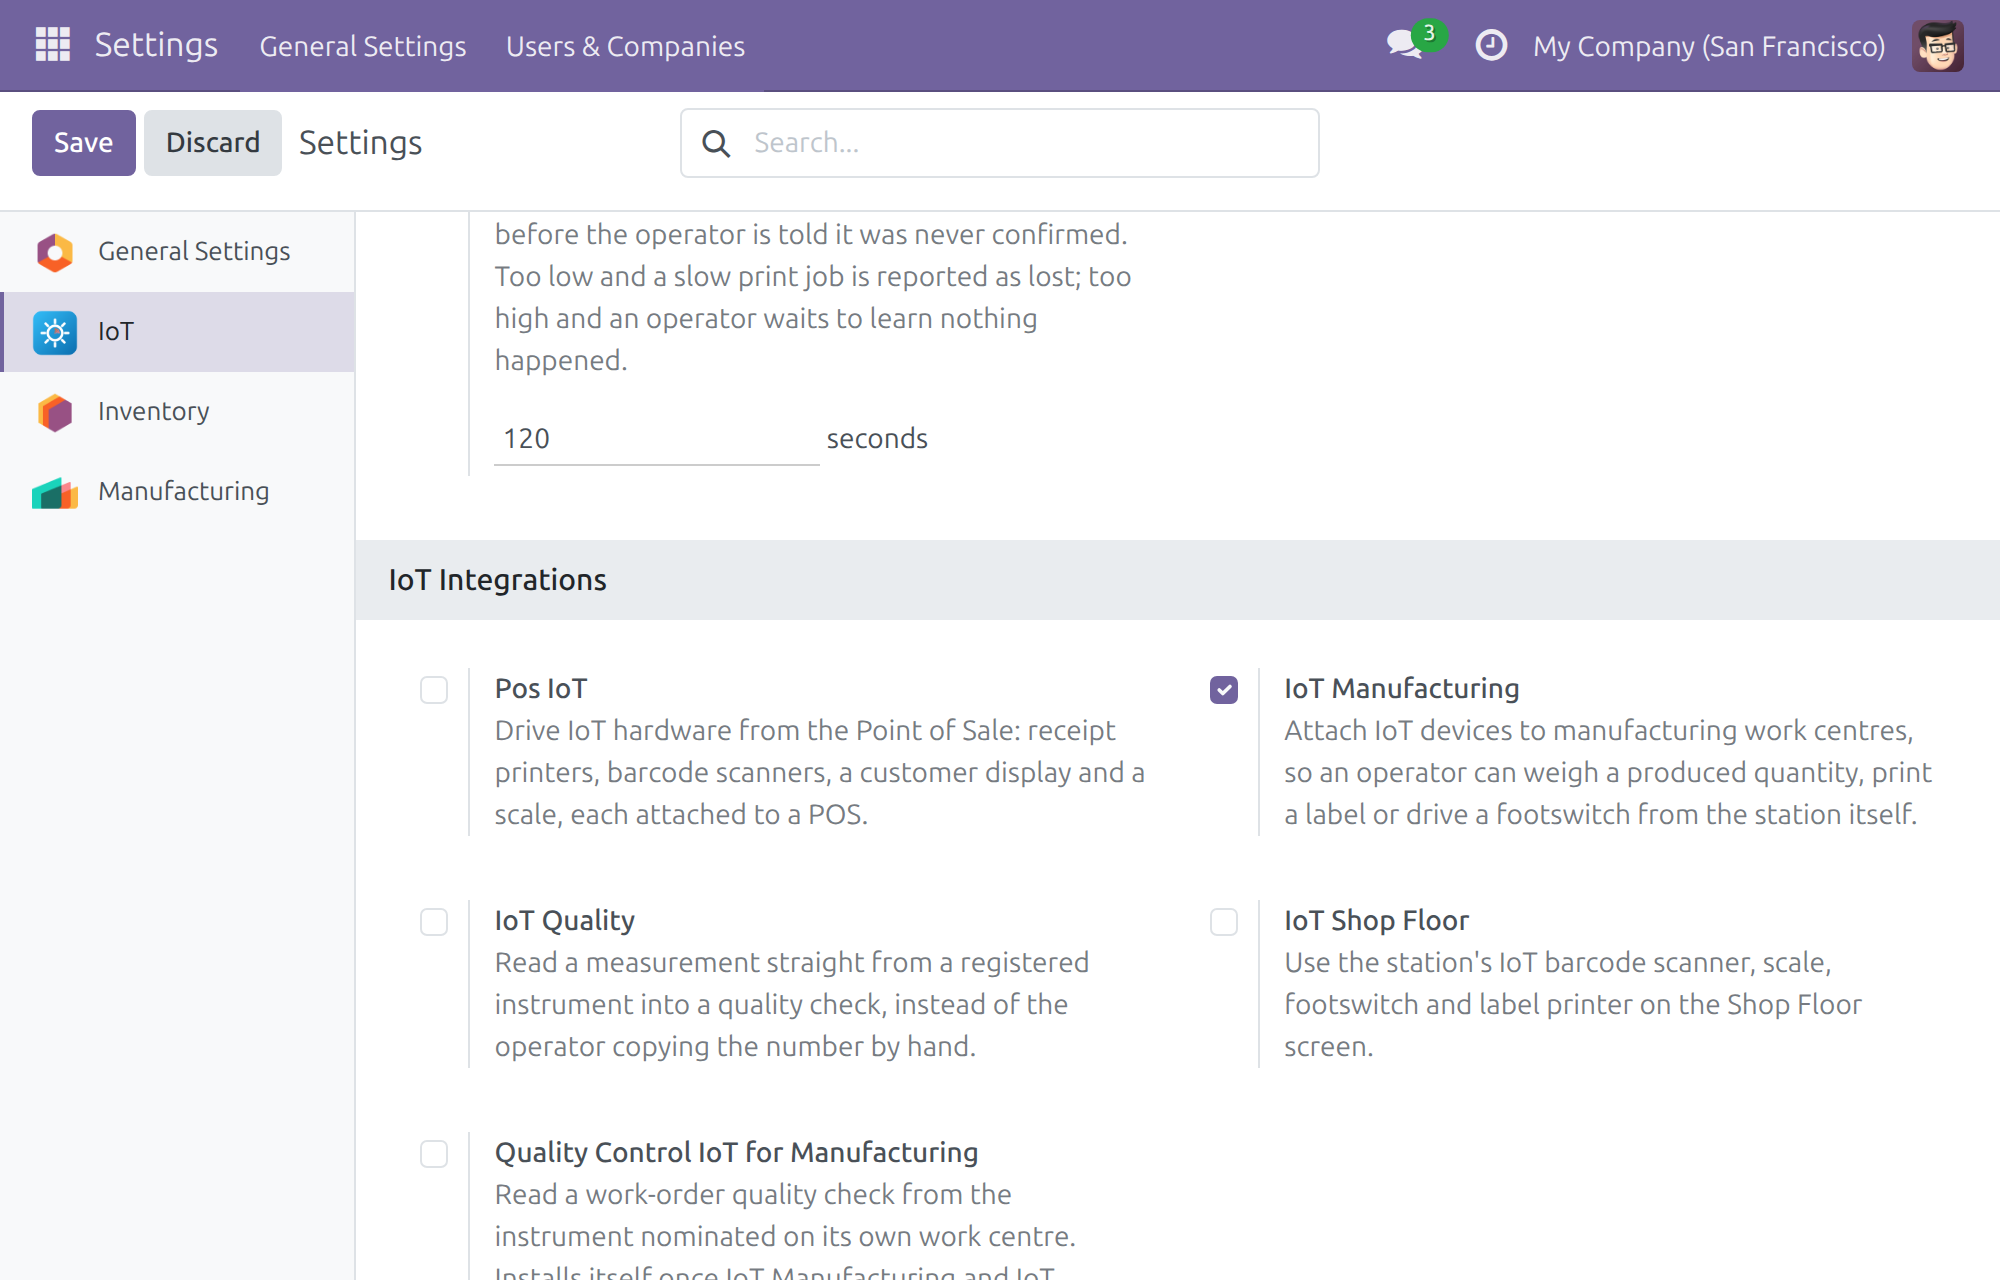This screenshot has height=1280, width=2000.
Task: Click the IoT Shop Floor setting title
Action: pyautogui.click(x=1376, y=921)
